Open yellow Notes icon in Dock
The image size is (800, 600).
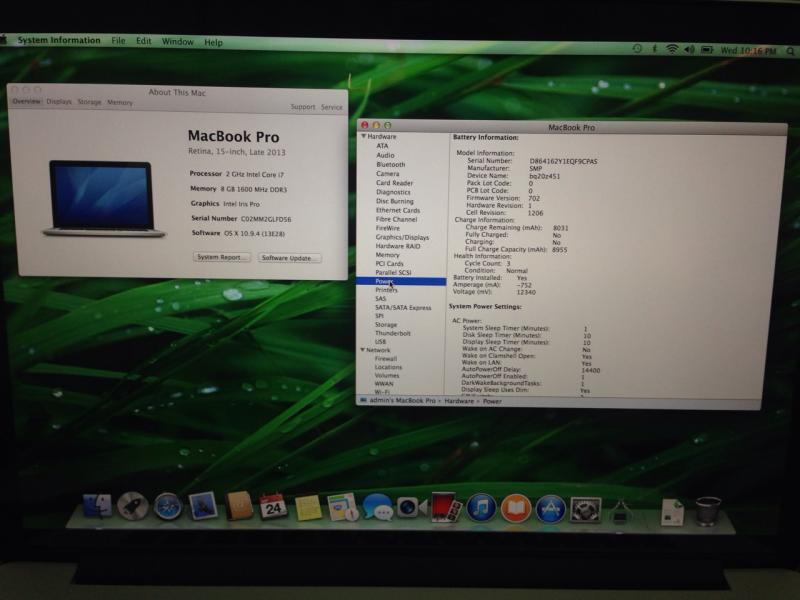308,508
